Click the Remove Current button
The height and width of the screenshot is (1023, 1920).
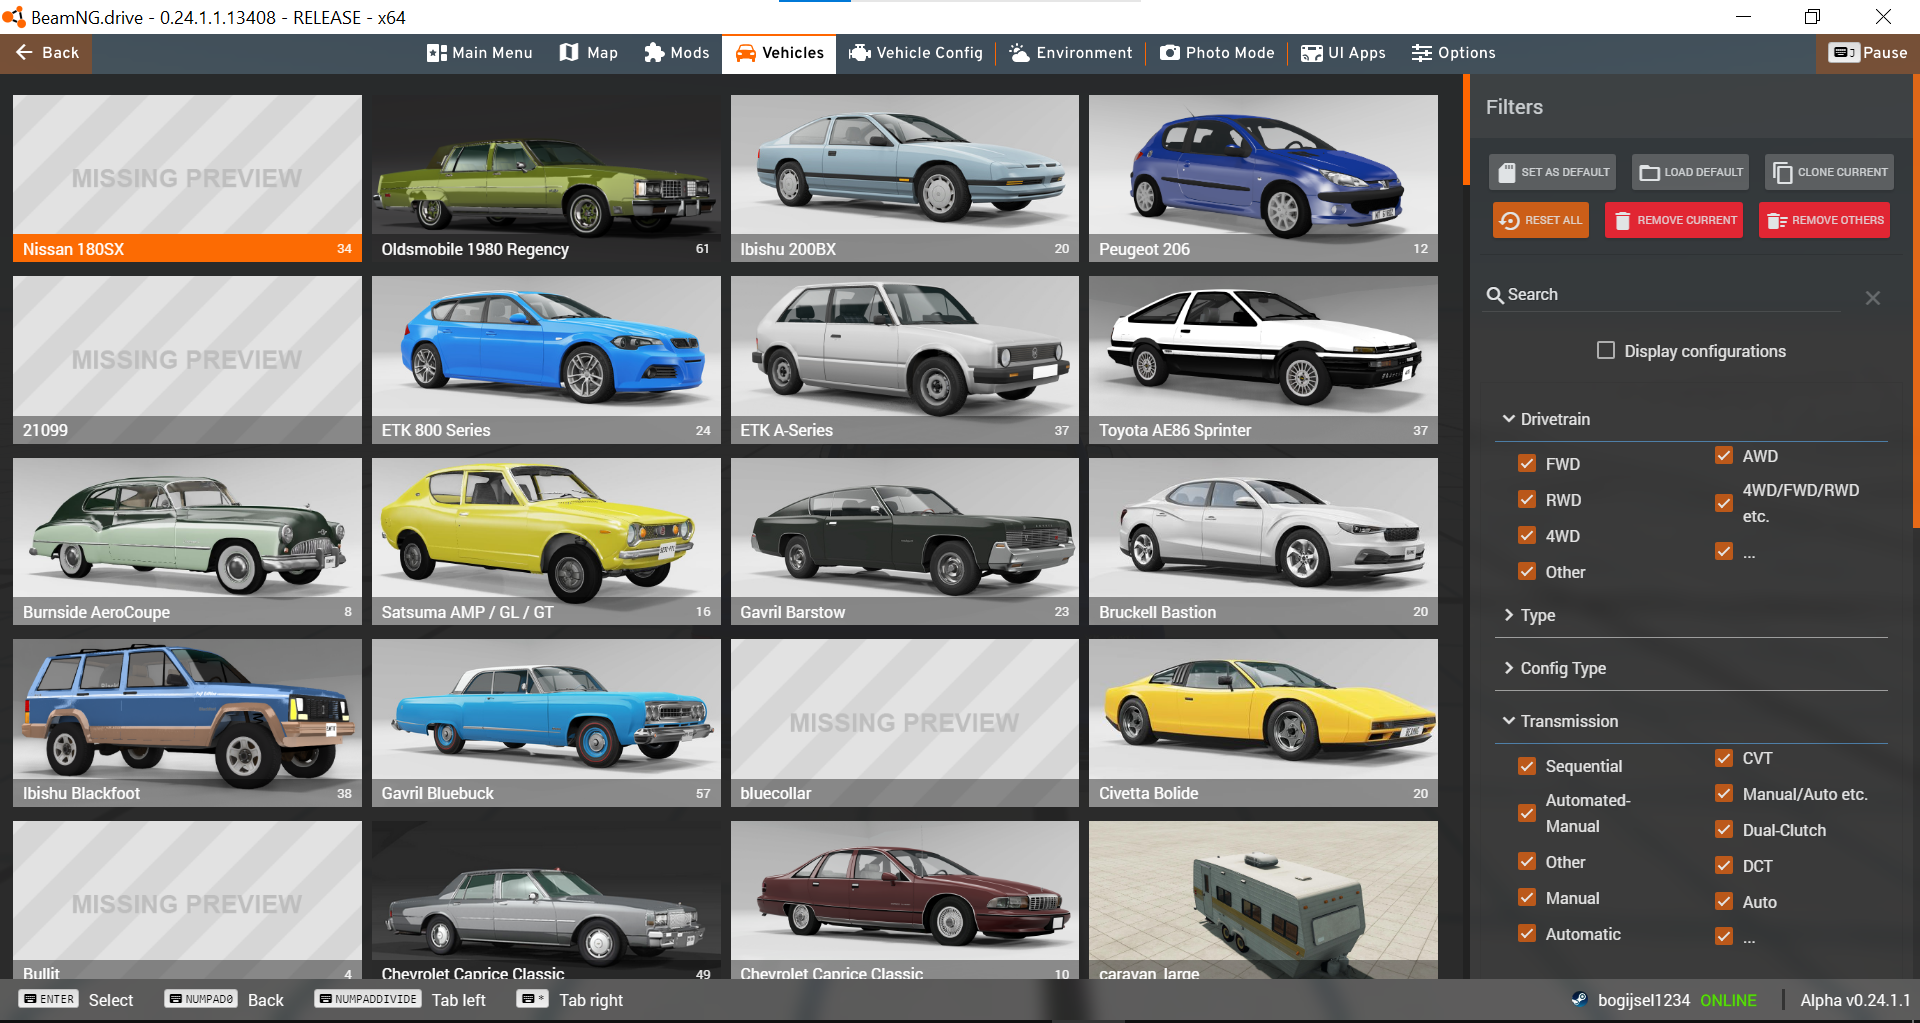tap(1675, 220)
